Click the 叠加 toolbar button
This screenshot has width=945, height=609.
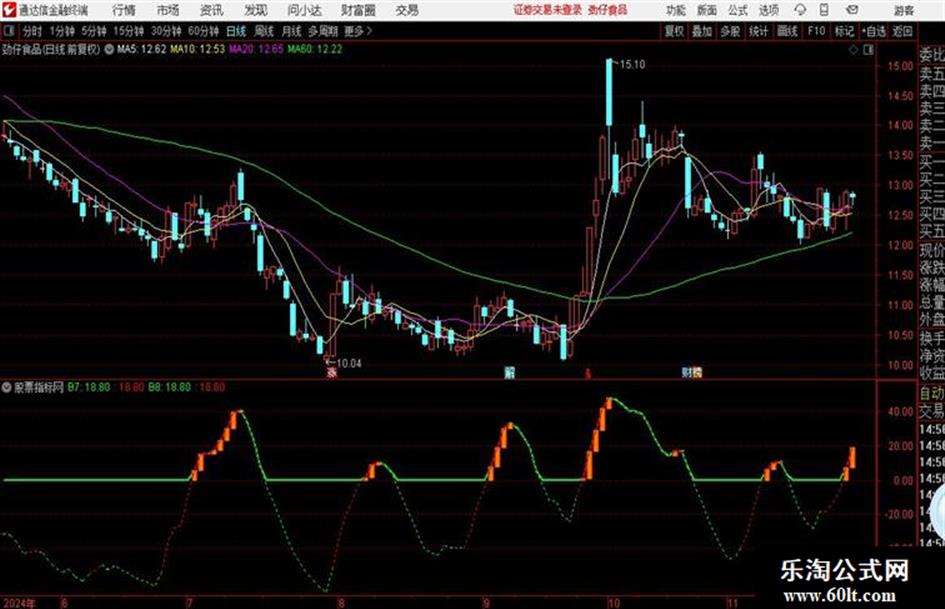[x=702, y=31]
